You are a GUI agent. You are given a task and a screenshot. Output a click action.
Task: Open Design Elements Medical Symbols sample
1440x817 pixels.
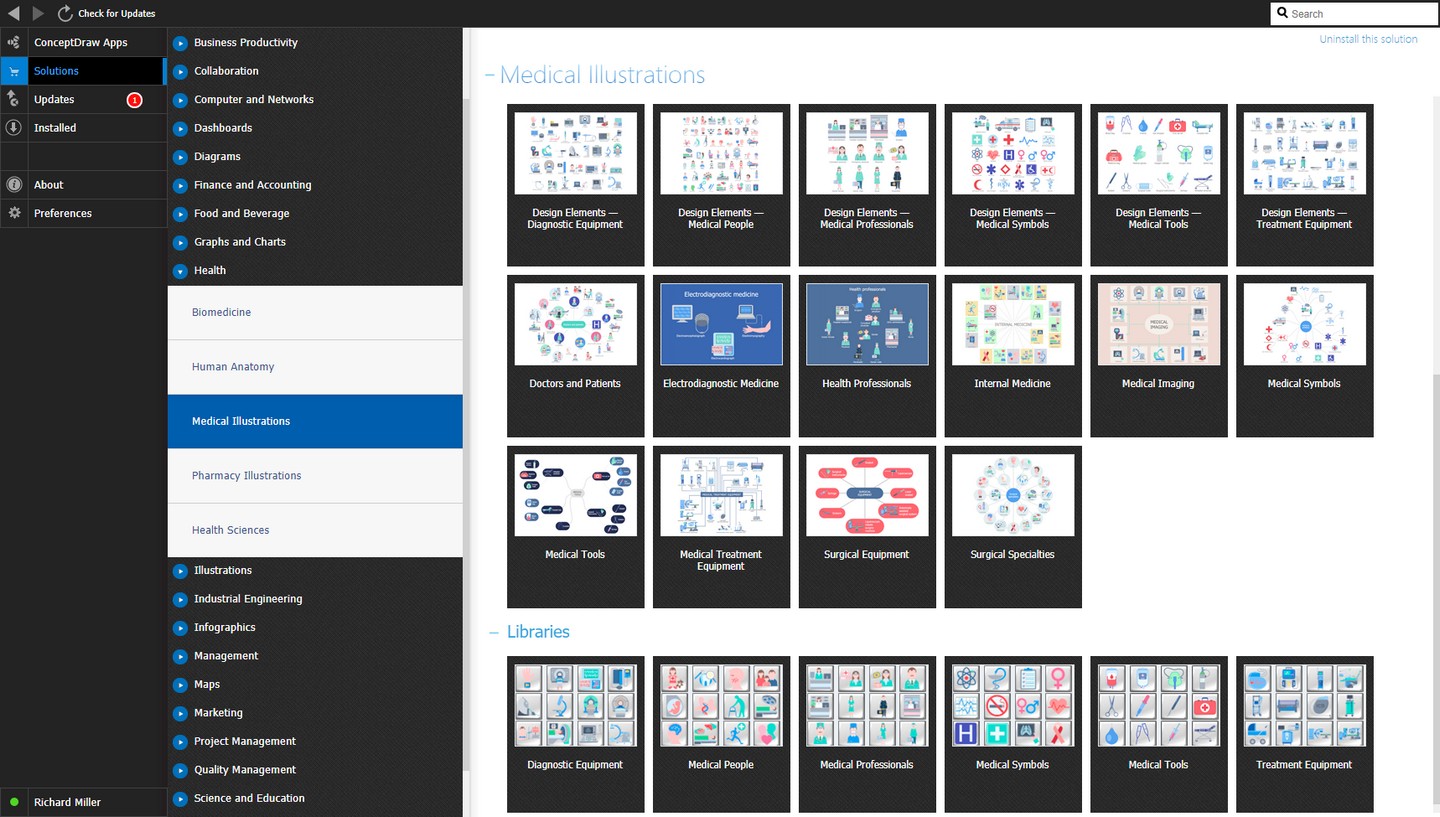1013,185
